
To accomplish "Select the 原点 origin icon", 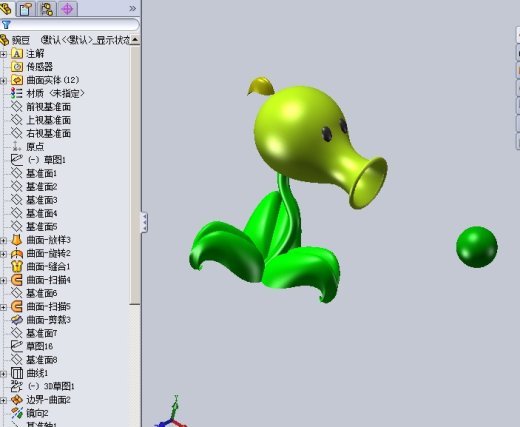I will [17, 146].
